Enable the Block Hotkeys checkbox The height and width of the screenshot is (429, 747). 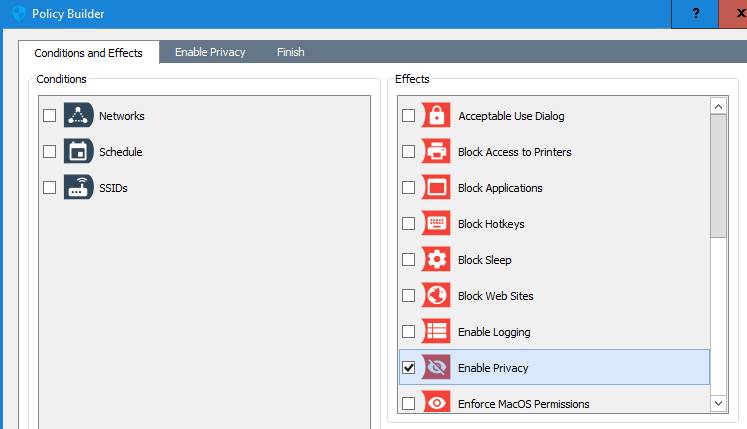(408, 224)
